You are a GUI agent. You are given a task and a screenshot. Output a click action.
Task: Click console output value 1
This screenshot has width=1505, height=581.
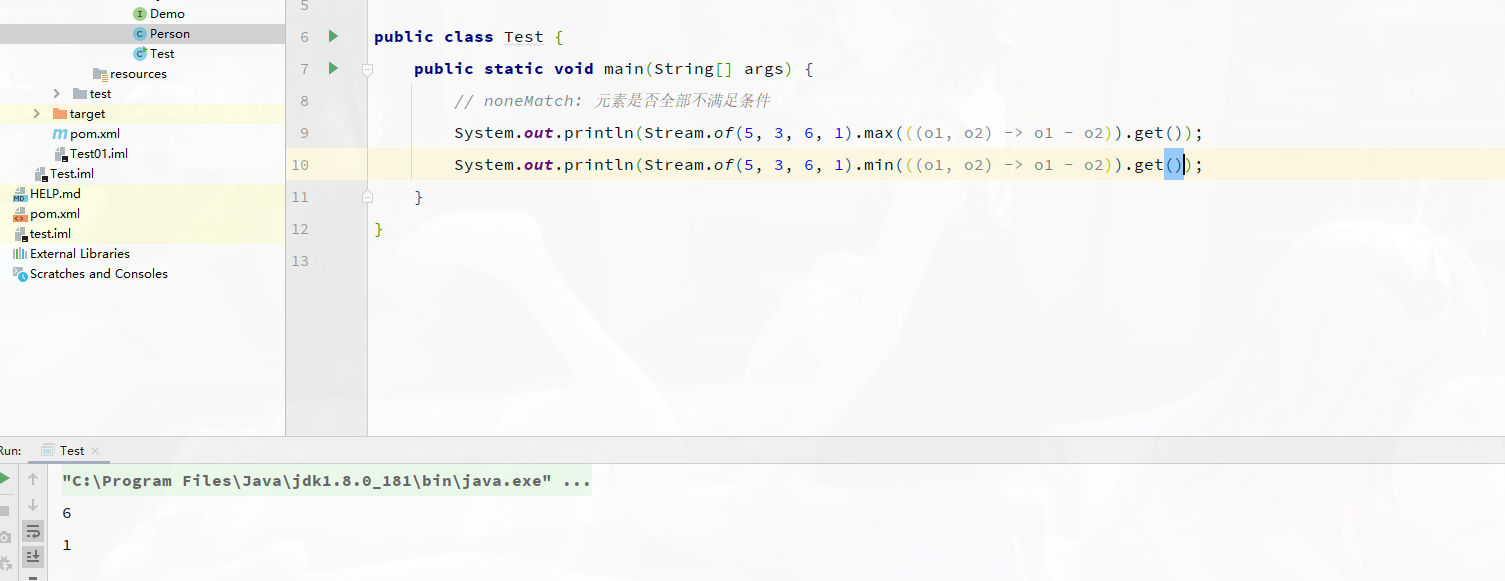(67, 545)
